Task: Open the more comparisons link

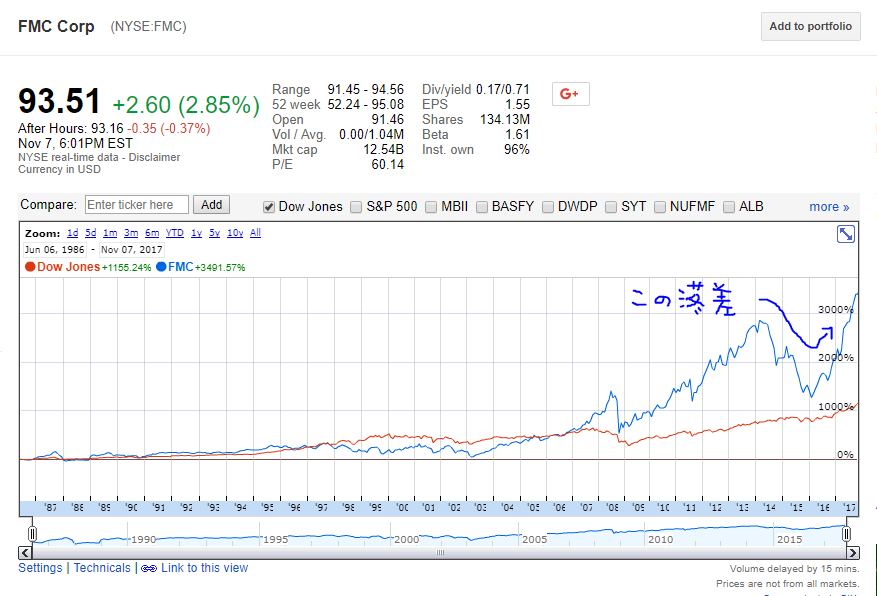Action: [x=829, y=207]
